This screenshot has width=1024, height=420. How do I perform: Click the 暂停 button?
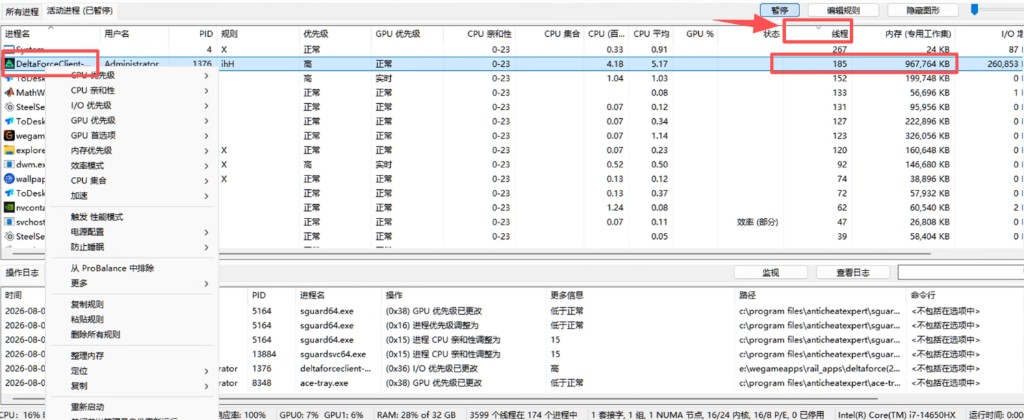tap(780, 10)
